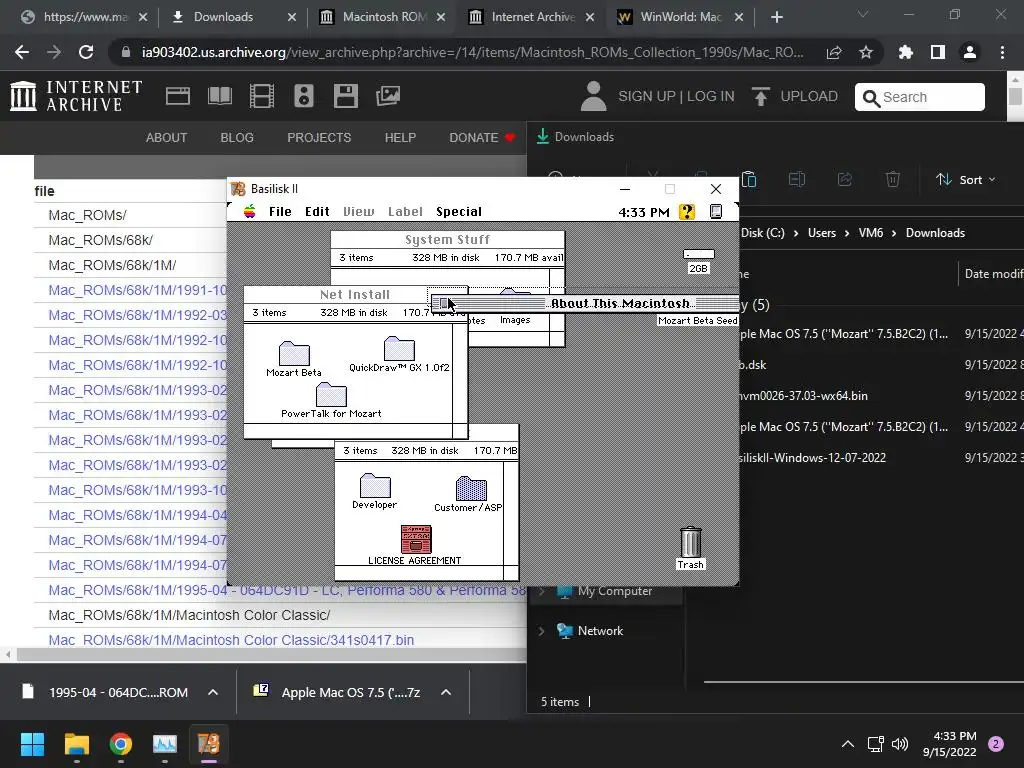Switch to the Downloads browser tab

(x=232, y=17)
